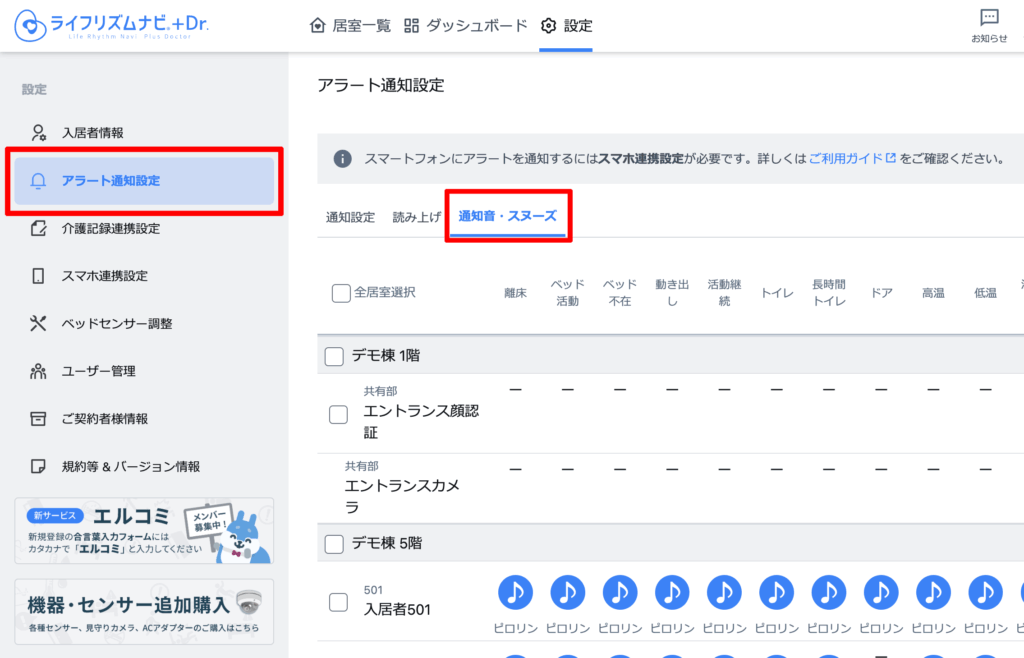
Task: Click the エルコミ new service banner
Action: (144, 531)
